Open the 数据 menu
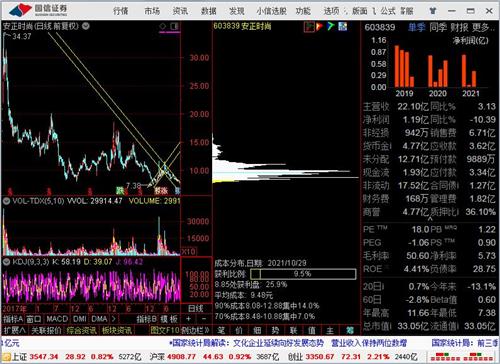Image resolution: width=500 pixels, height=364 pixels. coord(209,11)
